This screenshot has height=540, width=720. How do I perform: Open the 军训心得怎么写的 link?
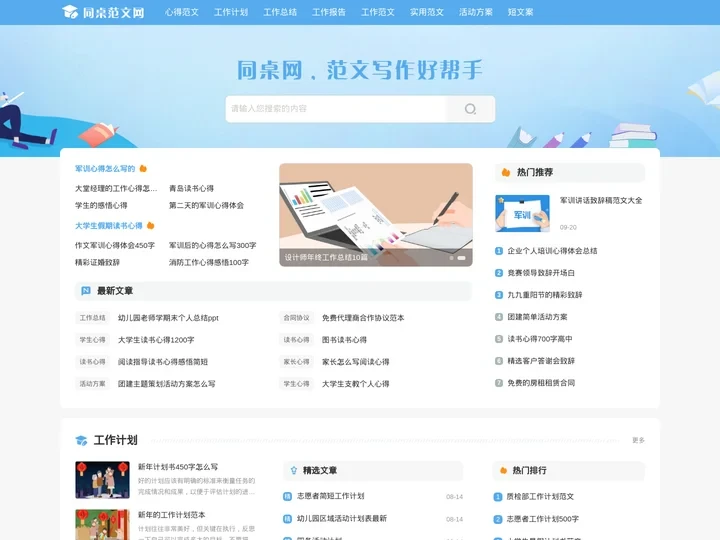pyautogui.click(x=105, y=169)
